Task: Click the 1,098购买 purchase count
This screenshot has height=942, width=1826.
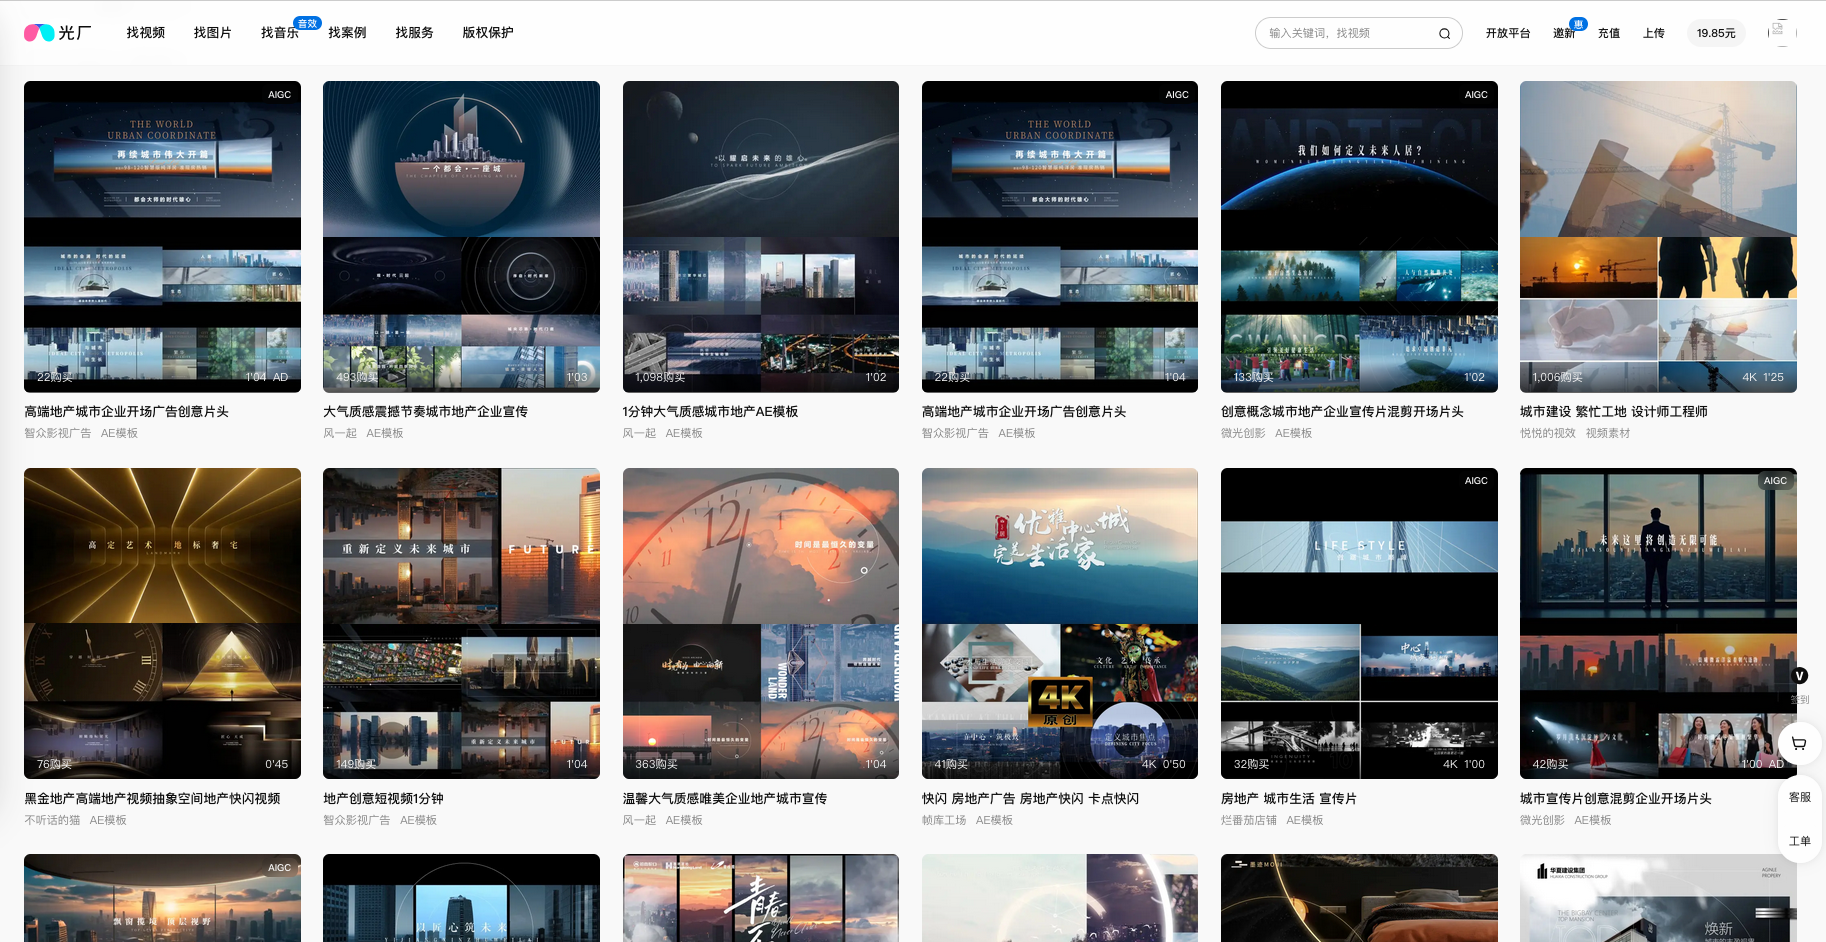Action: tap(660, 377)
